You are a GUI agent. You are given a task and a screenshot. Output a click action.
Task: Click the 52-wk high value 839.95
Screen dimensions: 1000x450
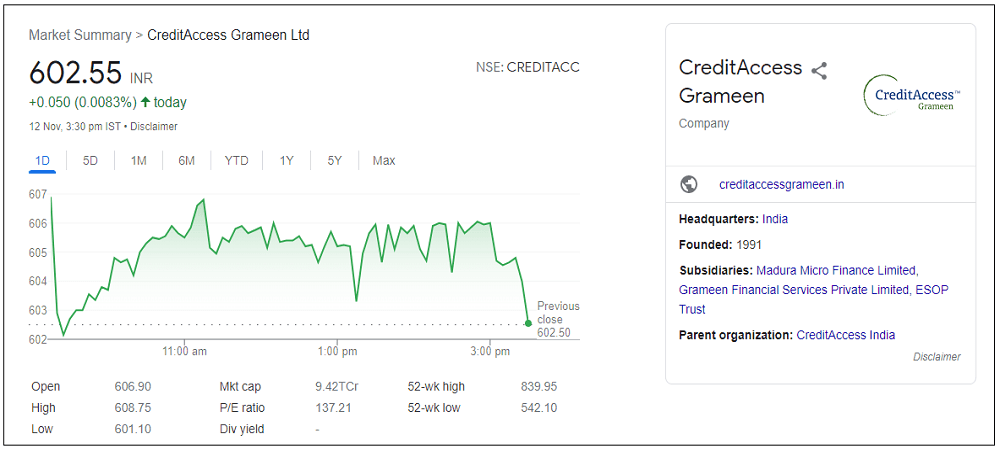(539, 387)
